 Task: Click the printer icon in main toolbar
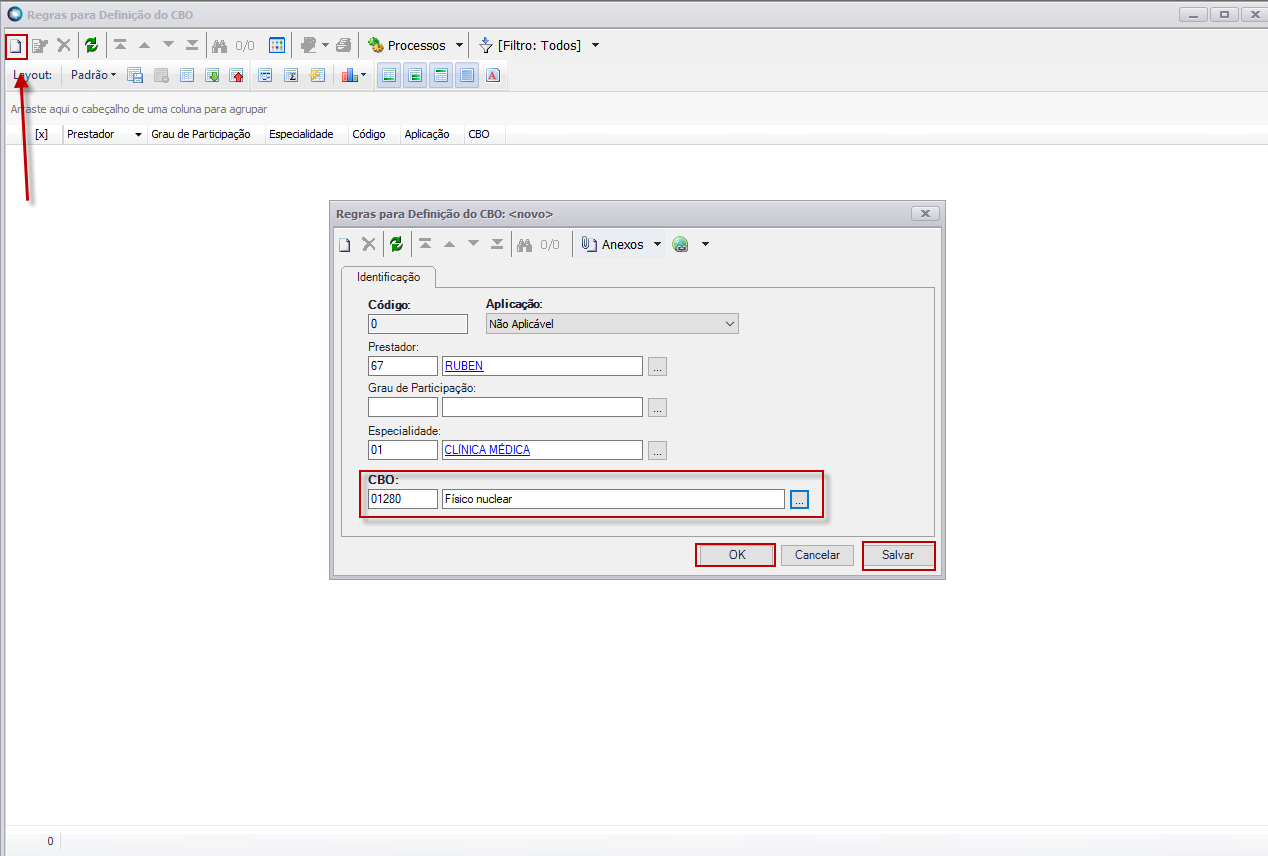(x=344, y=46)
